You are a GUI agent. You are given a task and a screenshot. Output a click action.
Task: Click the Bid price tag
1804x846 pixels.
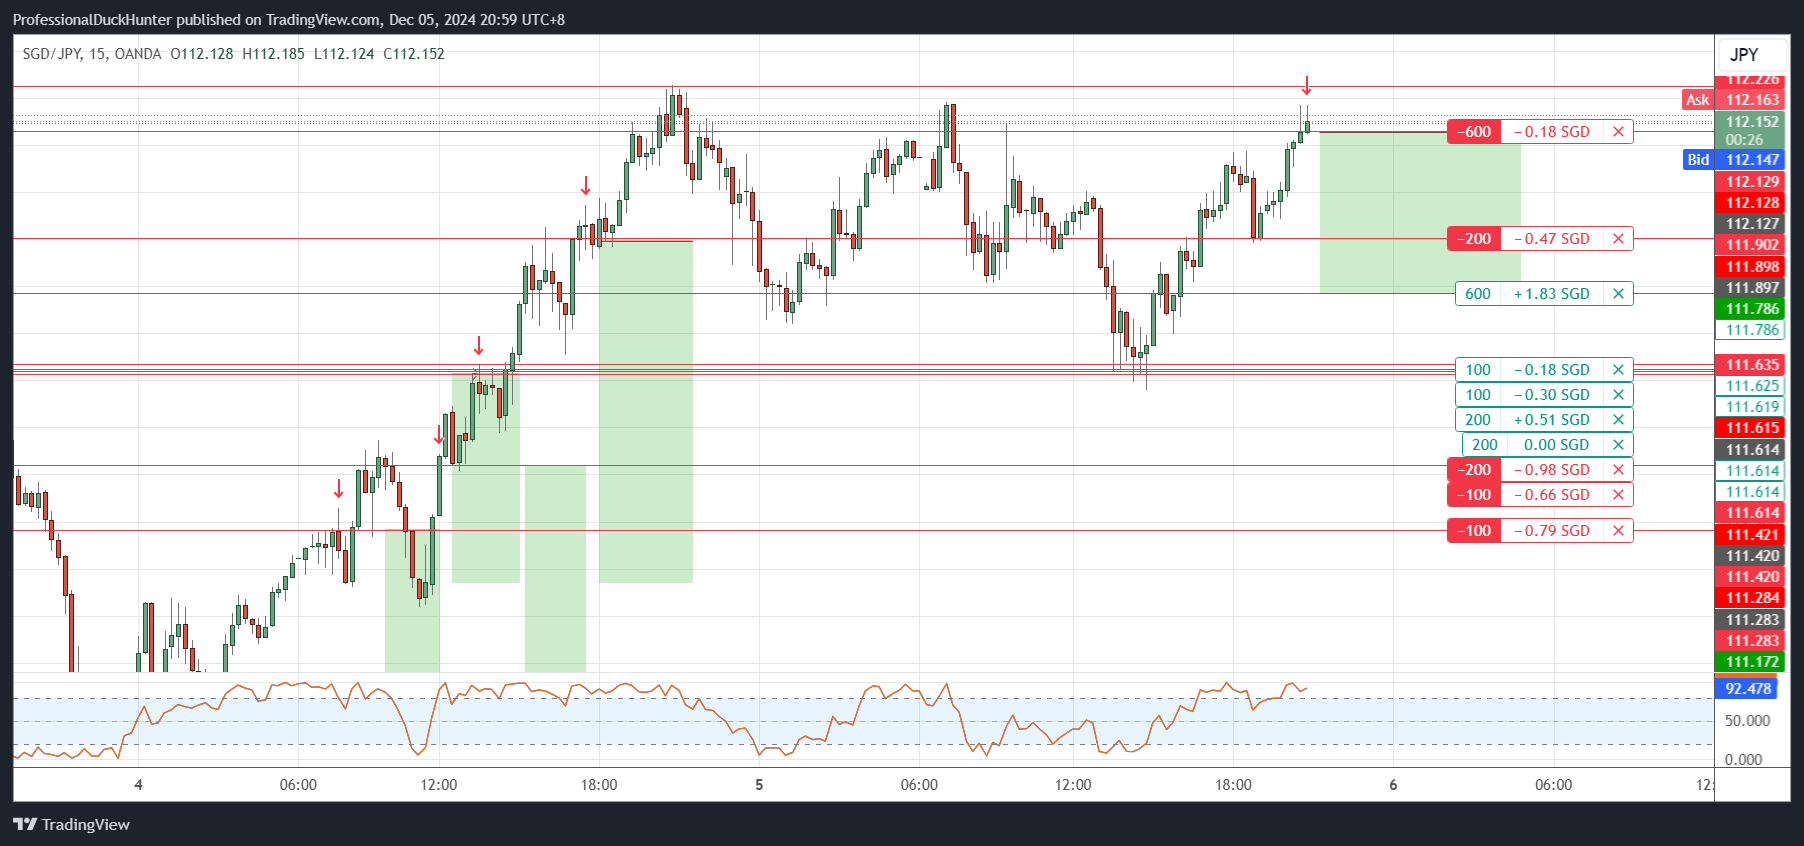pos(1698,160)
